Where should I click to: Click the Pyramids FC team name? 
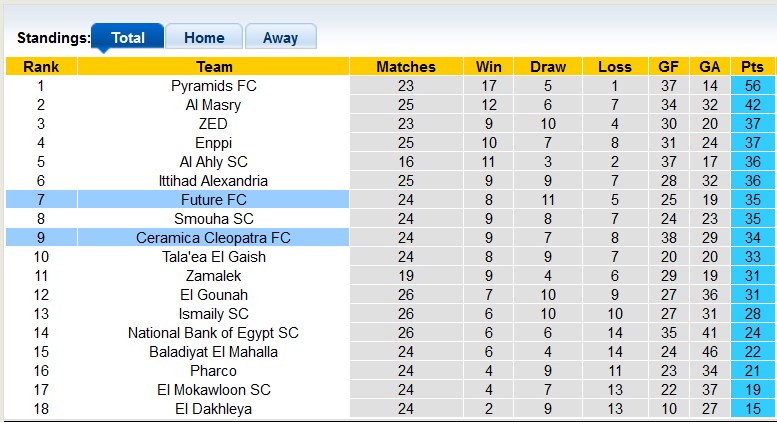tap(213, 86)
